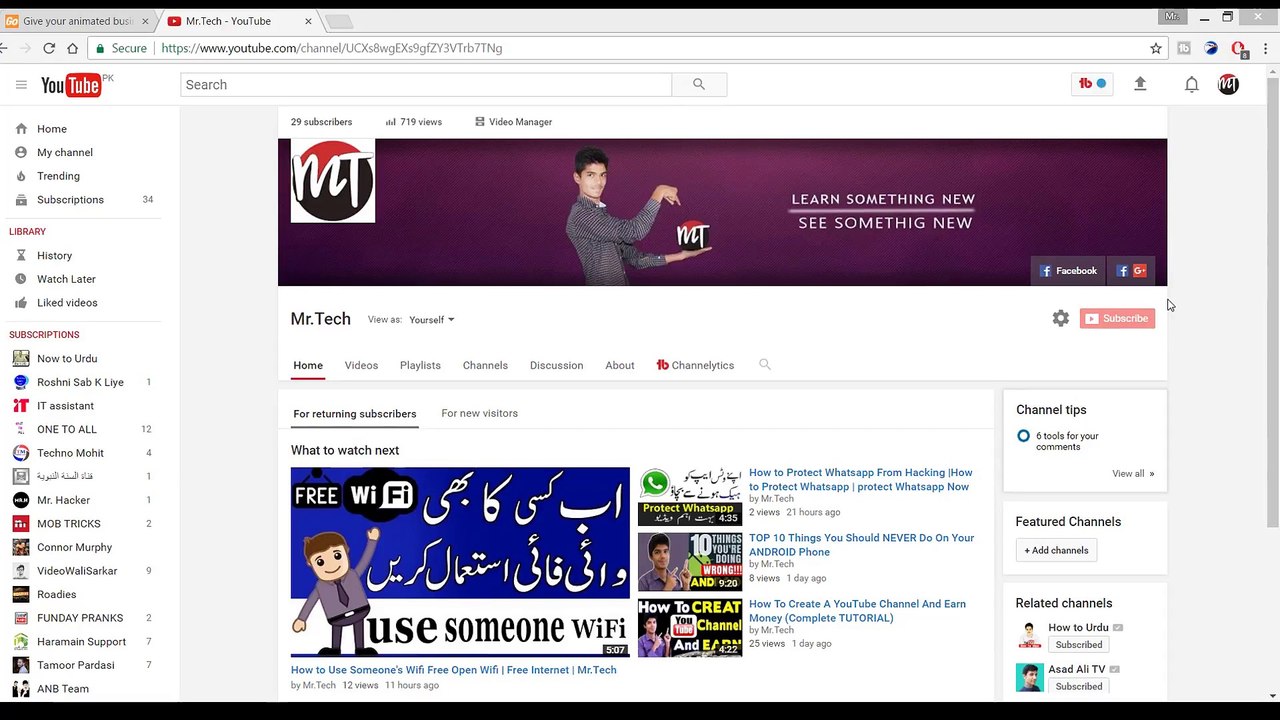Click the Subscribe button

[x=1117, y=318]
